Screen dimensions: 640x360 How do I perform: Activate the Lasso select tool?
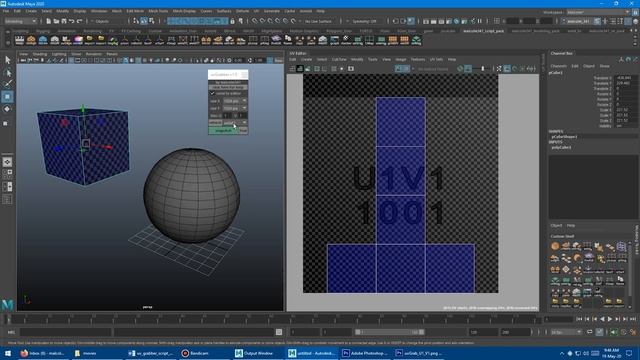[7, 73]
